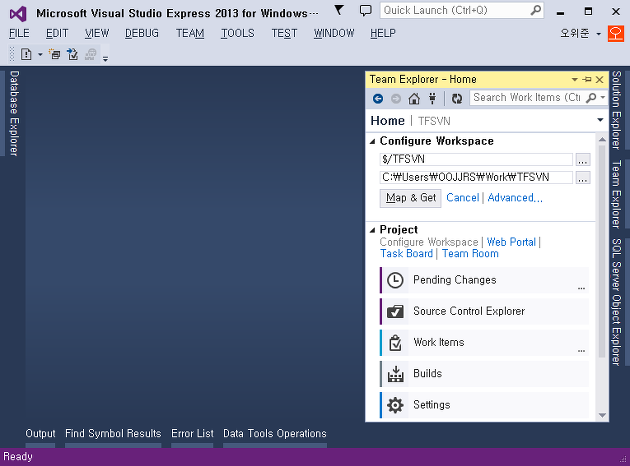Open the TEST menu
This screenshot has height=466, width=630.
[x=284, y=33]
